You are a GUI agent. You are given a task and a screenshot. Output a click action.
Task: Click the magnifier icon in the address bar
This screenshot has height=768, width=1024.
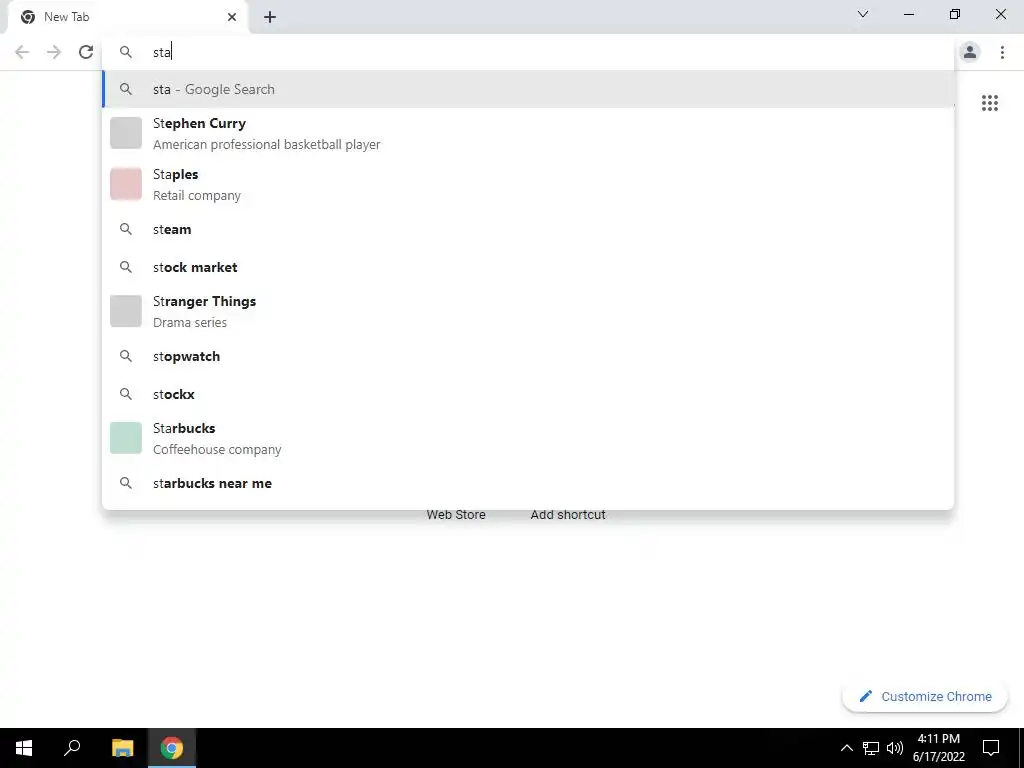click(x=126, y=52)
